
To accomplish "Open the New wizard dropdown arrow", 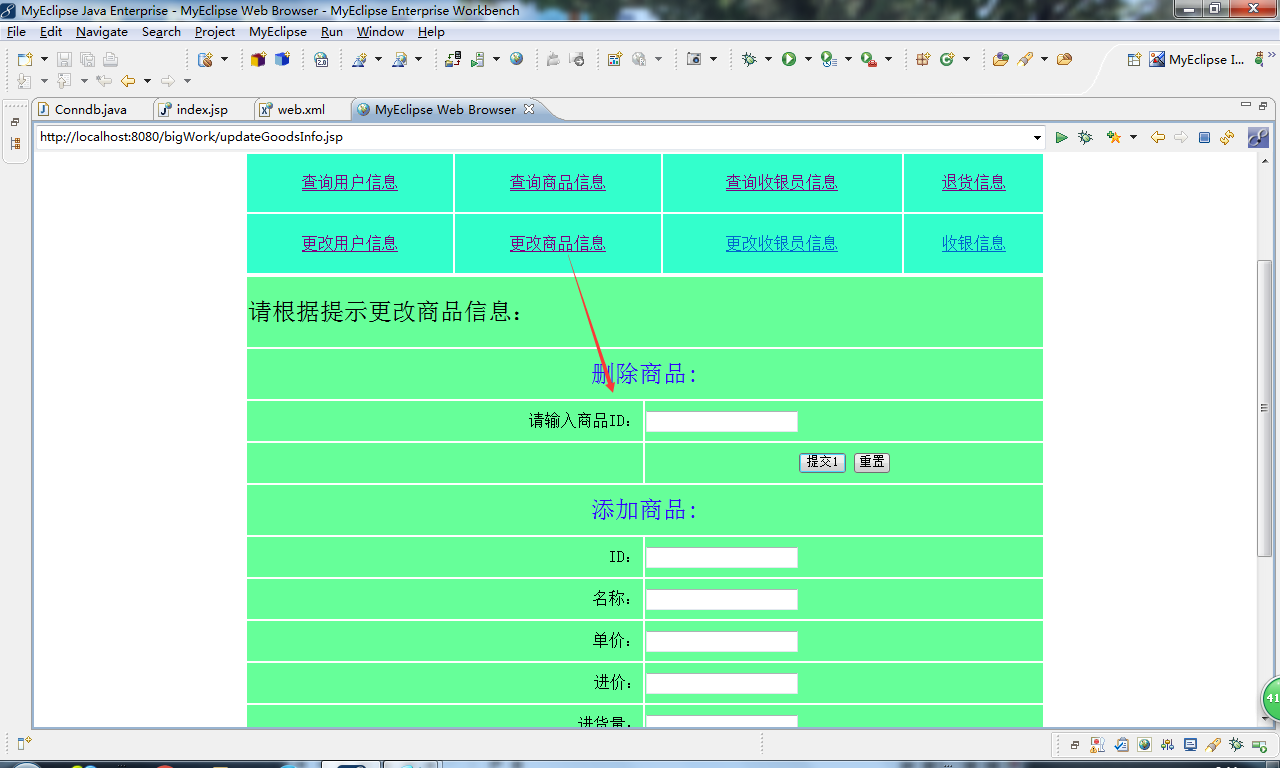I will (44, 59).
